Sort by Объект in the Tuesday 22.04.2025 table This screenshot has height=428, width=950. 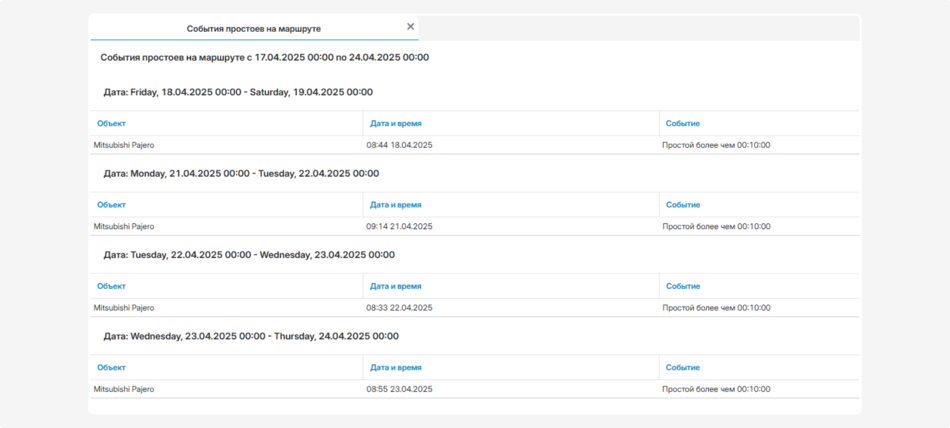111,286
